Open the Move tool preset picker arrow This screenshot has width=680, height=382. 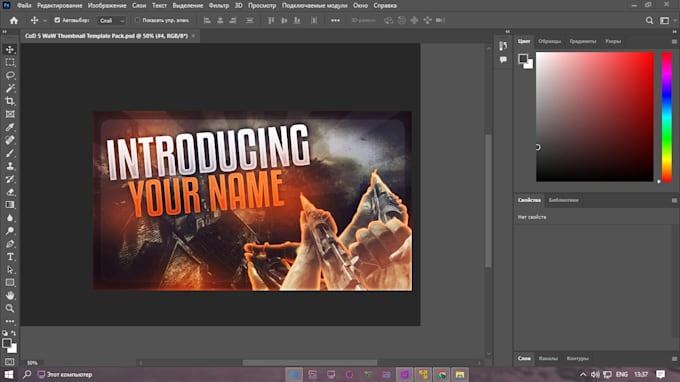(x=45, y=21)
